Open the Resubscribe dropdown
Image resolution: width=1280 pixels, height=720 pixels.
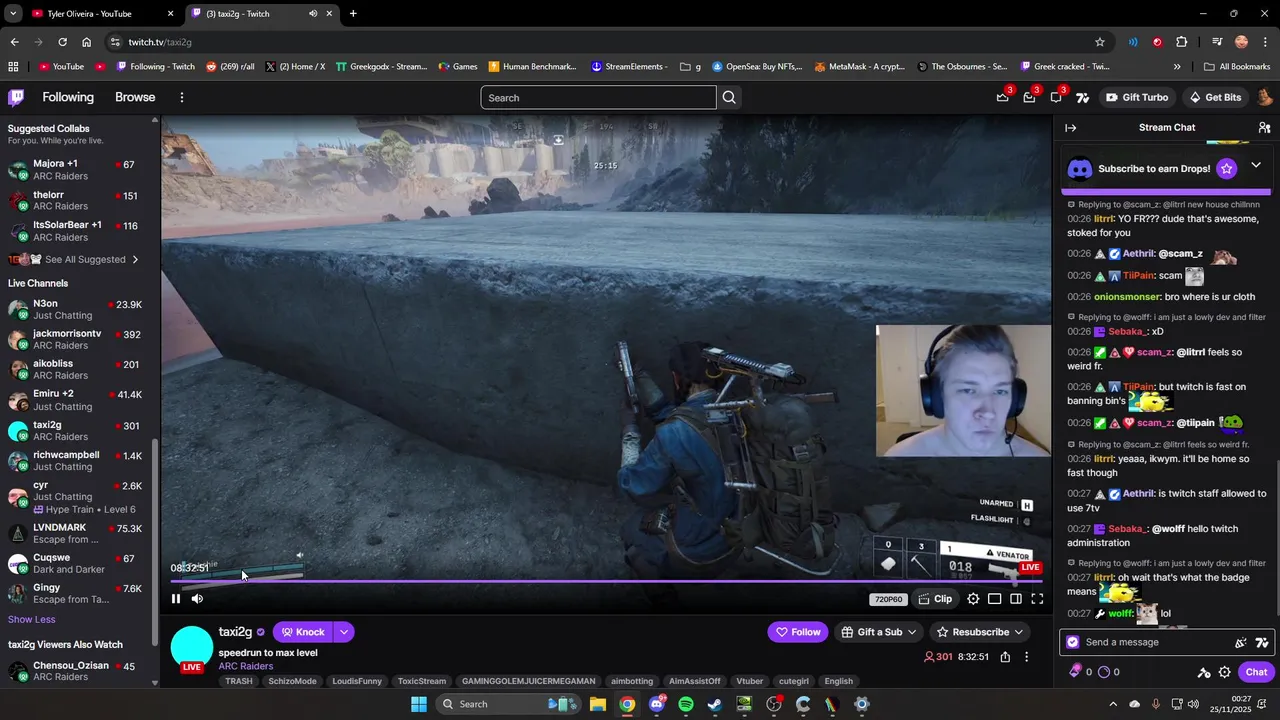pos(980,632)
